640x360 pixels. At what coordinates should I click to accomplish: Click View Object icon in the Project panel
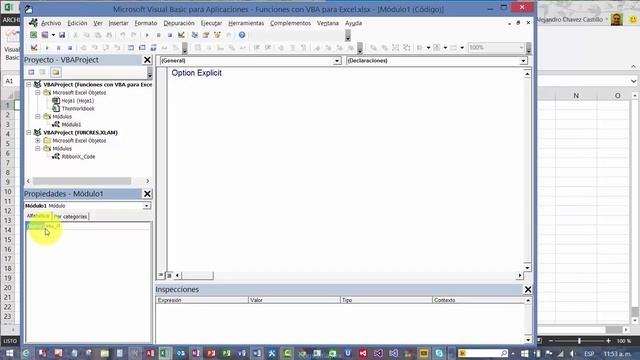click(43, 72)
